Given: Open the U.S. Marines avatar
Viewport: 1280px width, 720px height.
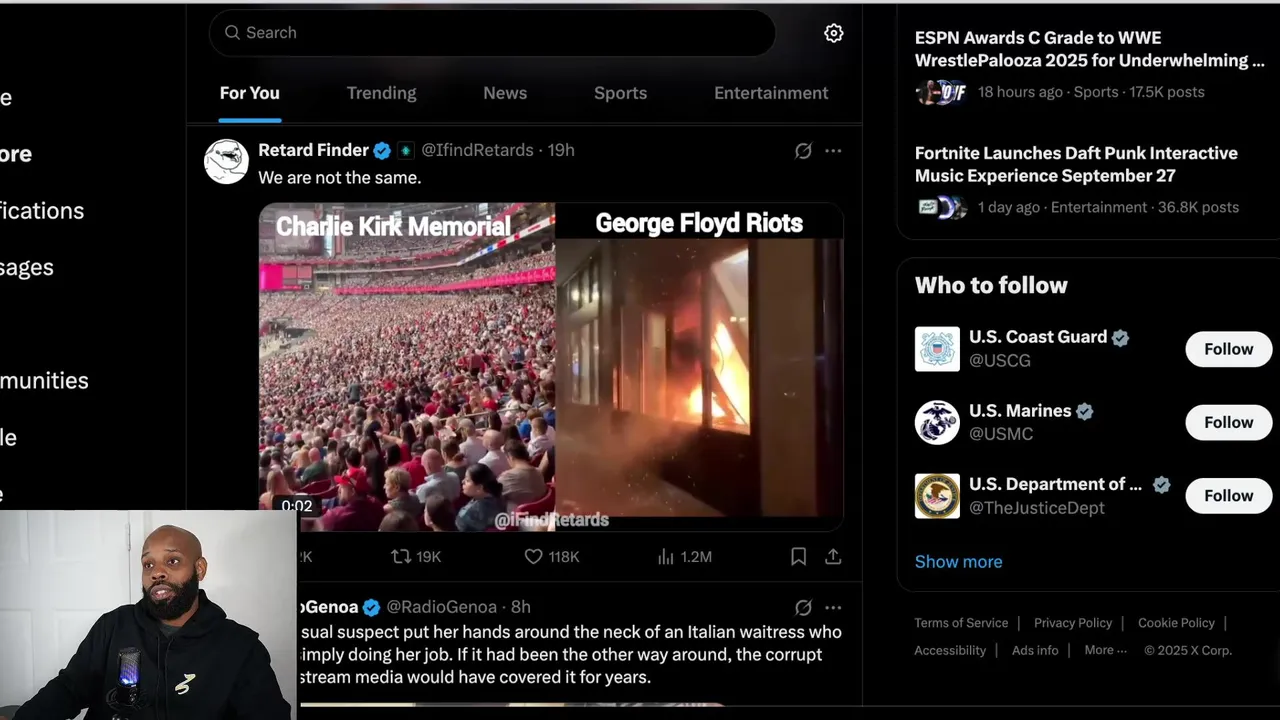Looking at the screenshot, I should coord(937,422).
